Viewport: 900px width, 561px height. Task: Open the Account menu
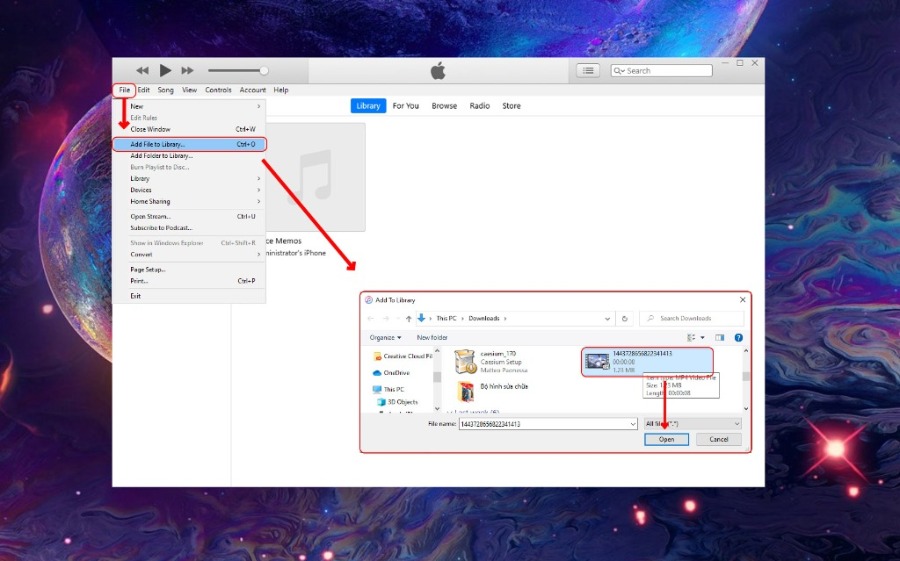[x=253, y=90]
